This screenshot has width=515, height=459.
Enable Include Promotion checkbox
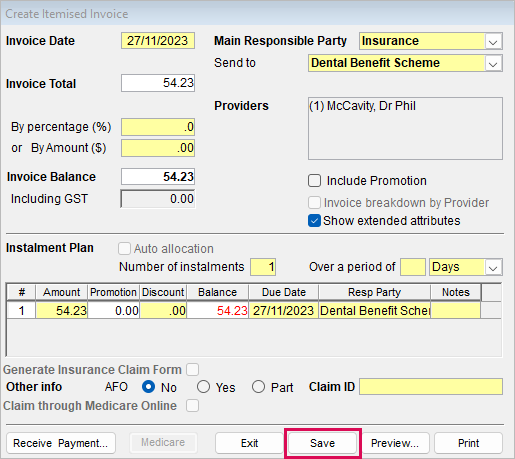click(314, 180)
